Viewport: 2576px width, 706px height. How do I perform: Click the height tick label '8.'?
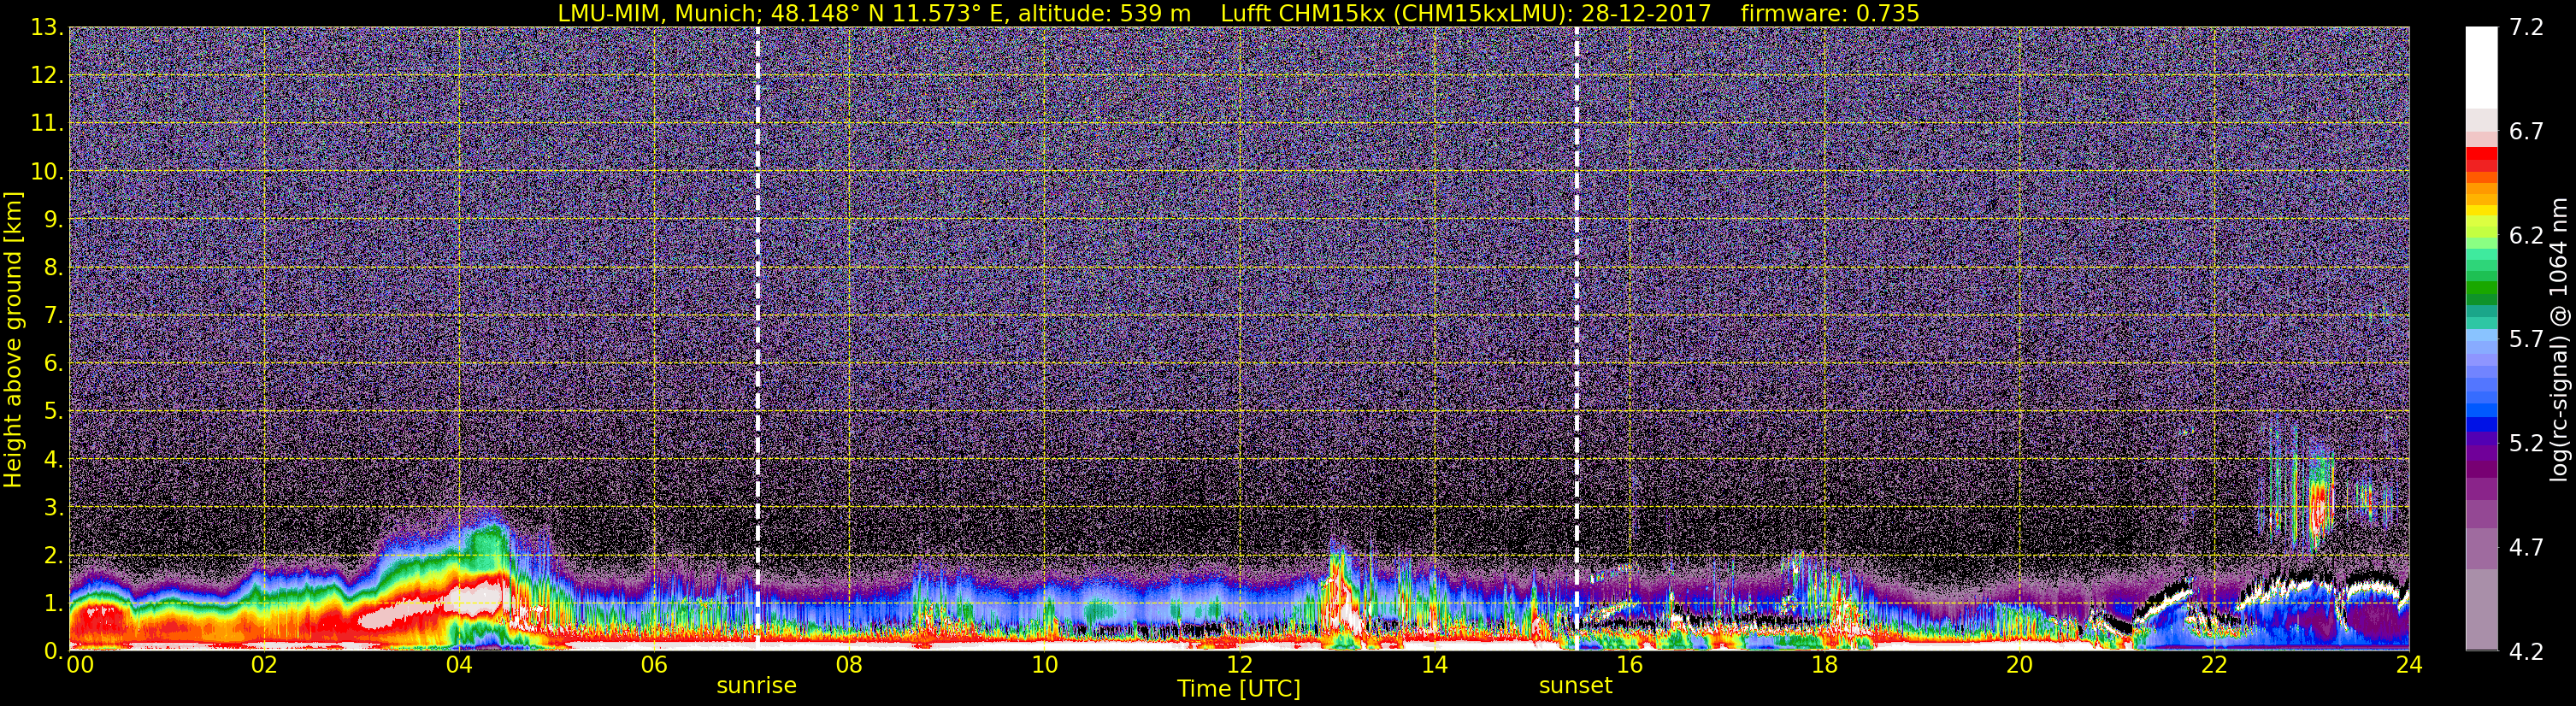53,267
